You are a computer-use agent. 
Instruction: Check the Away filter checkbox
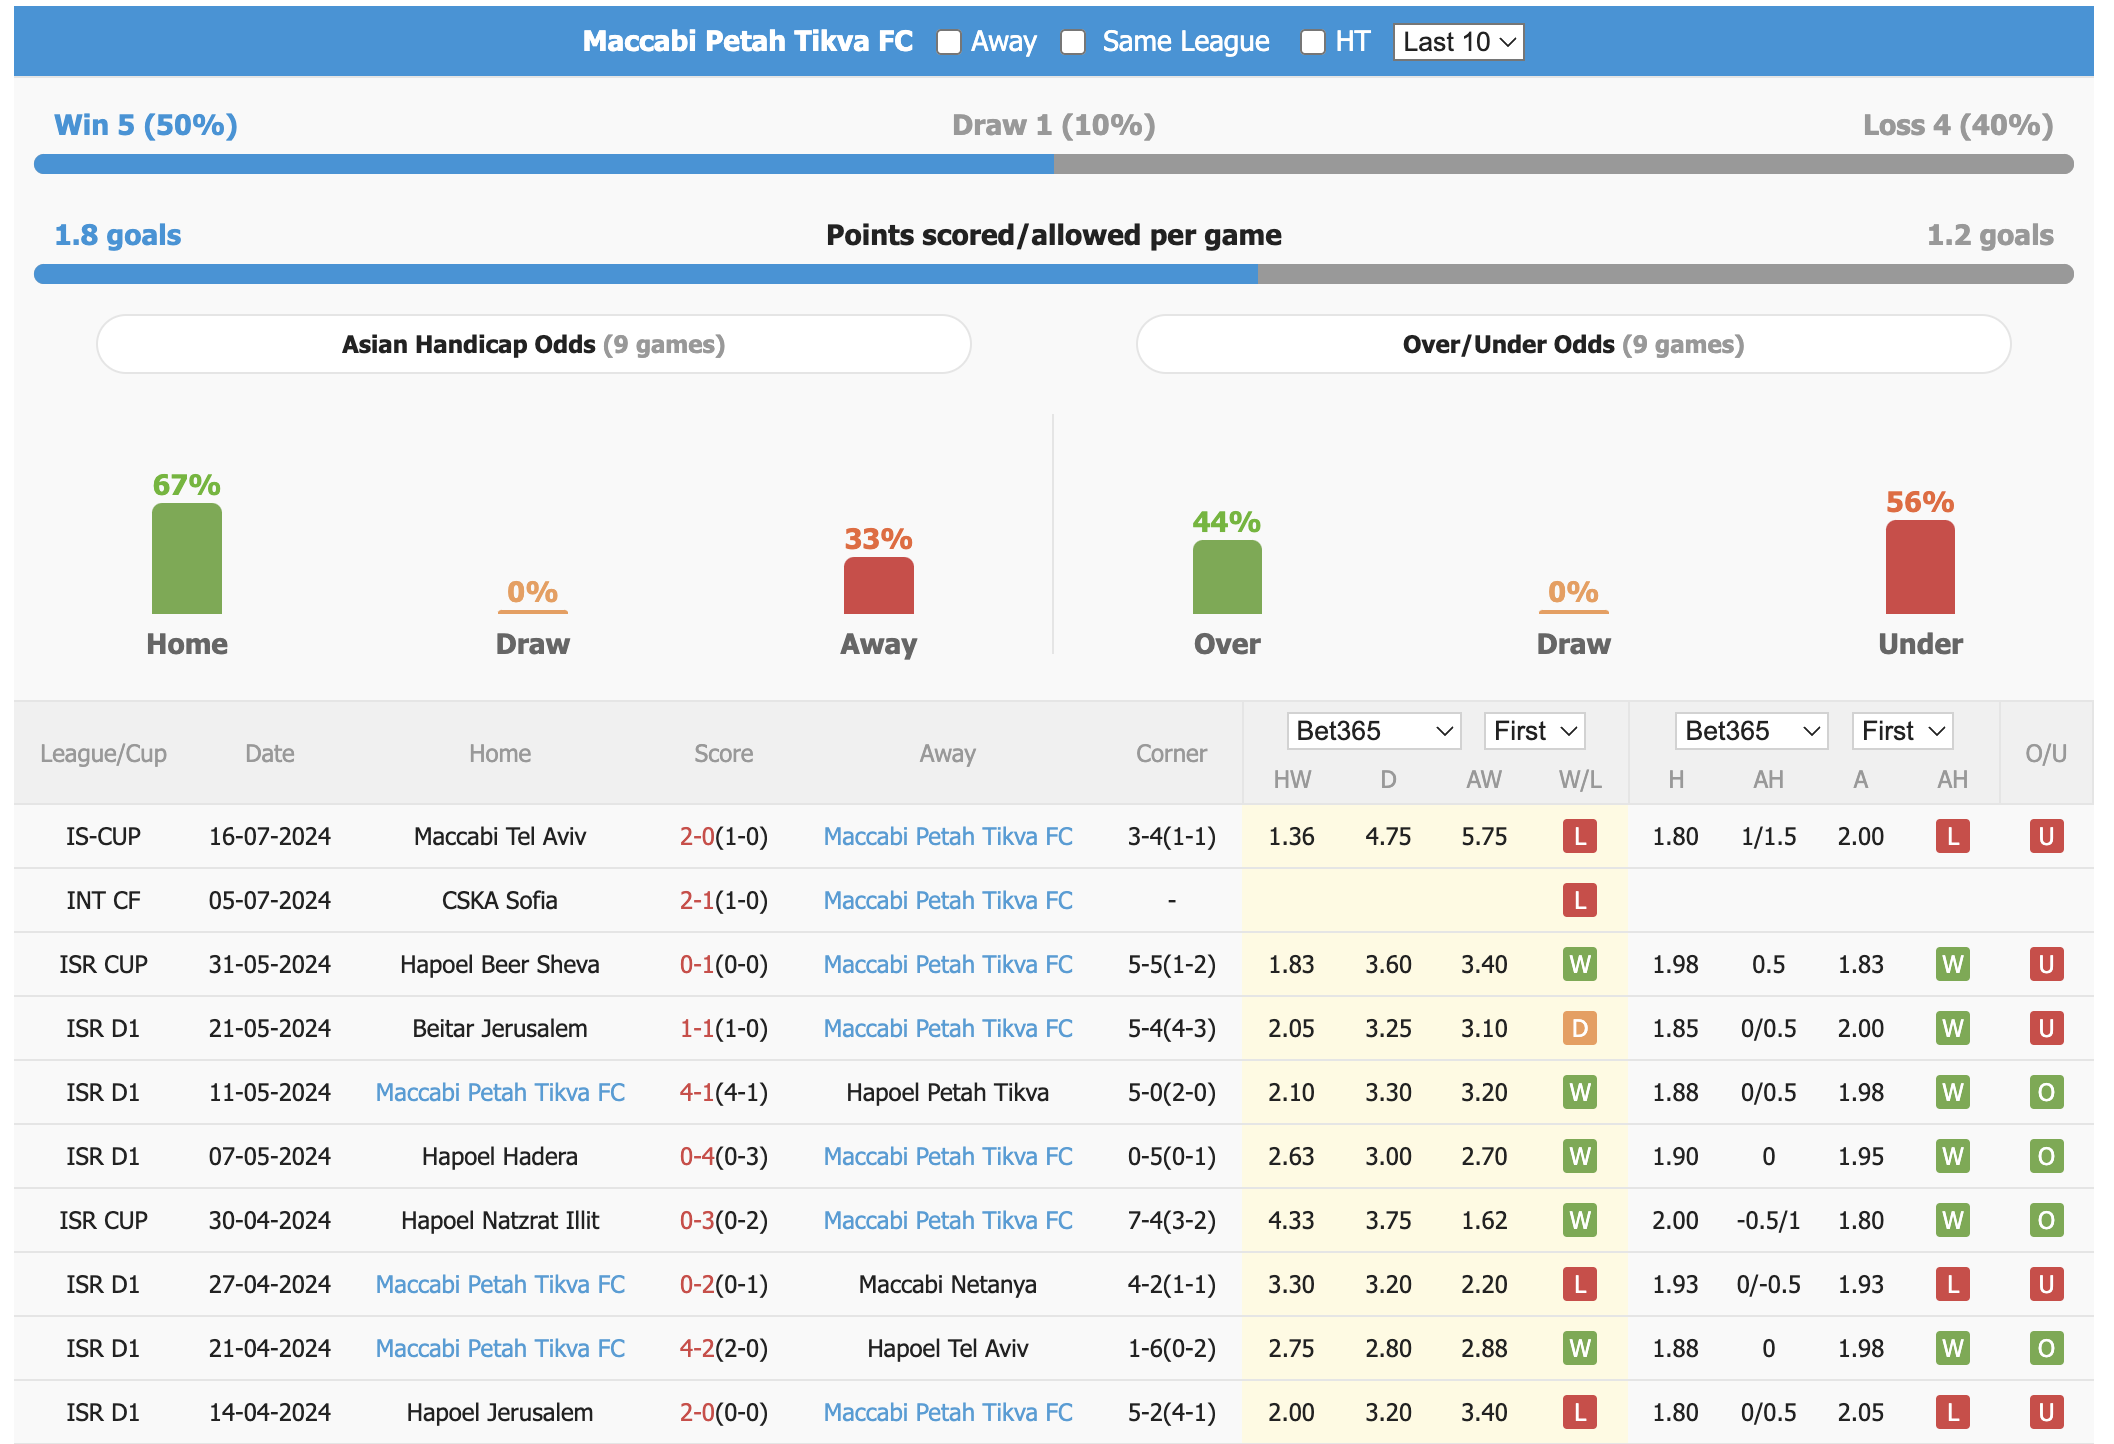pyautogui.click(x=948, y=42)
